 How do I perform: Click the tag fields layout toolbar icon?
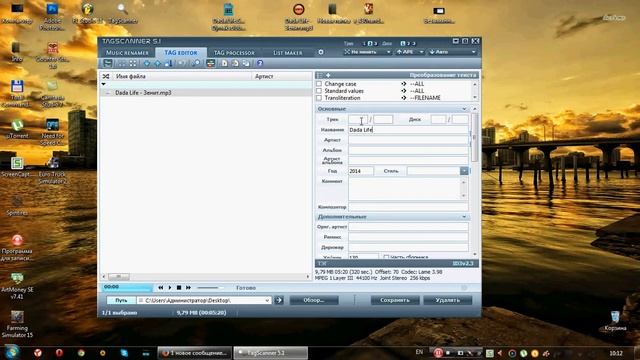point(211,63)
